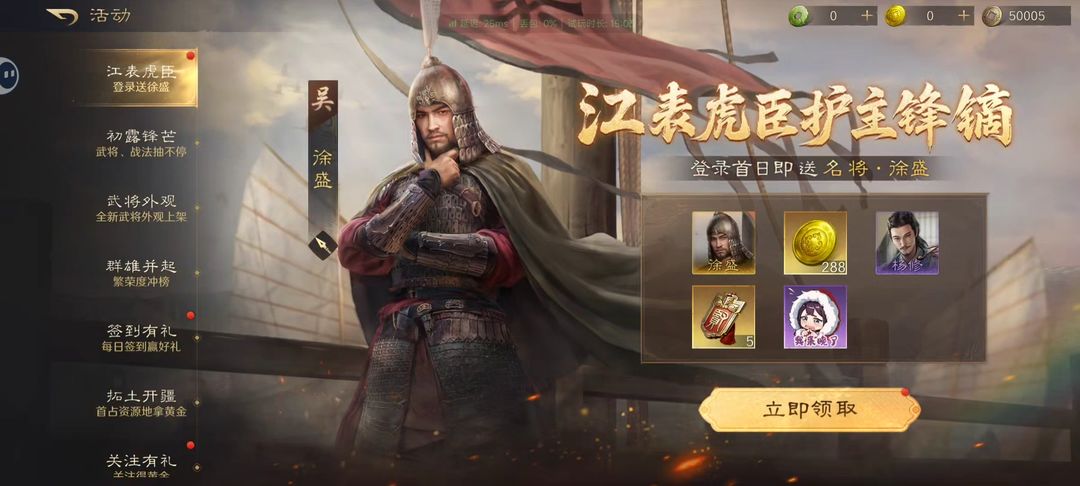View the 288 gold coin reward
Screen dimensions: 1080x486
pyautogui.click(x=816, y=243)
